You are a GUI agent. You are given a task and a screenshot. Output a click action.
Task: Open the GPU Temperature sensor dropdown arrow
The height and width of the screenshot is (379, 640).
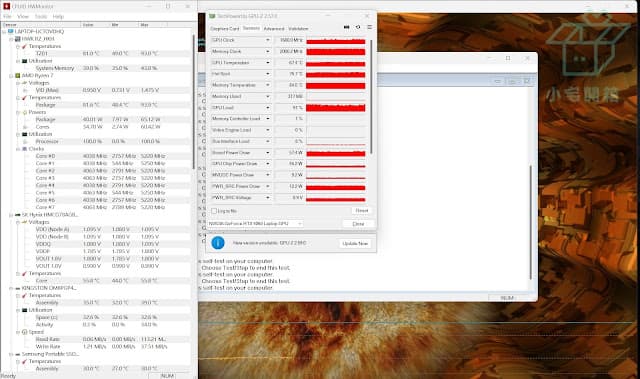tap(268, 63)
